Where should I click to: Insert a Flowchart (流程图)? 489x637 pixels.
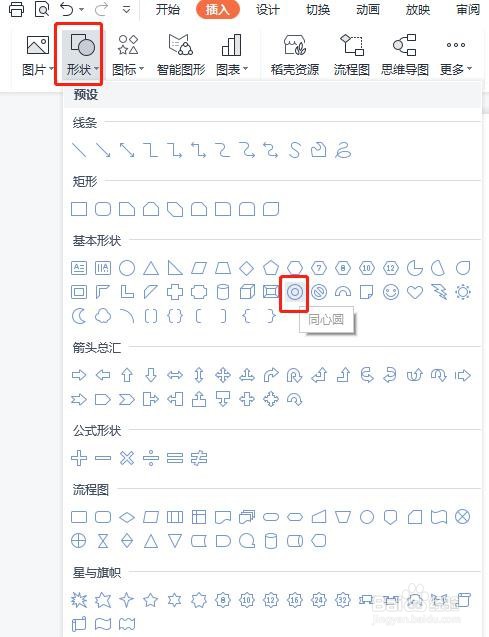352,54
